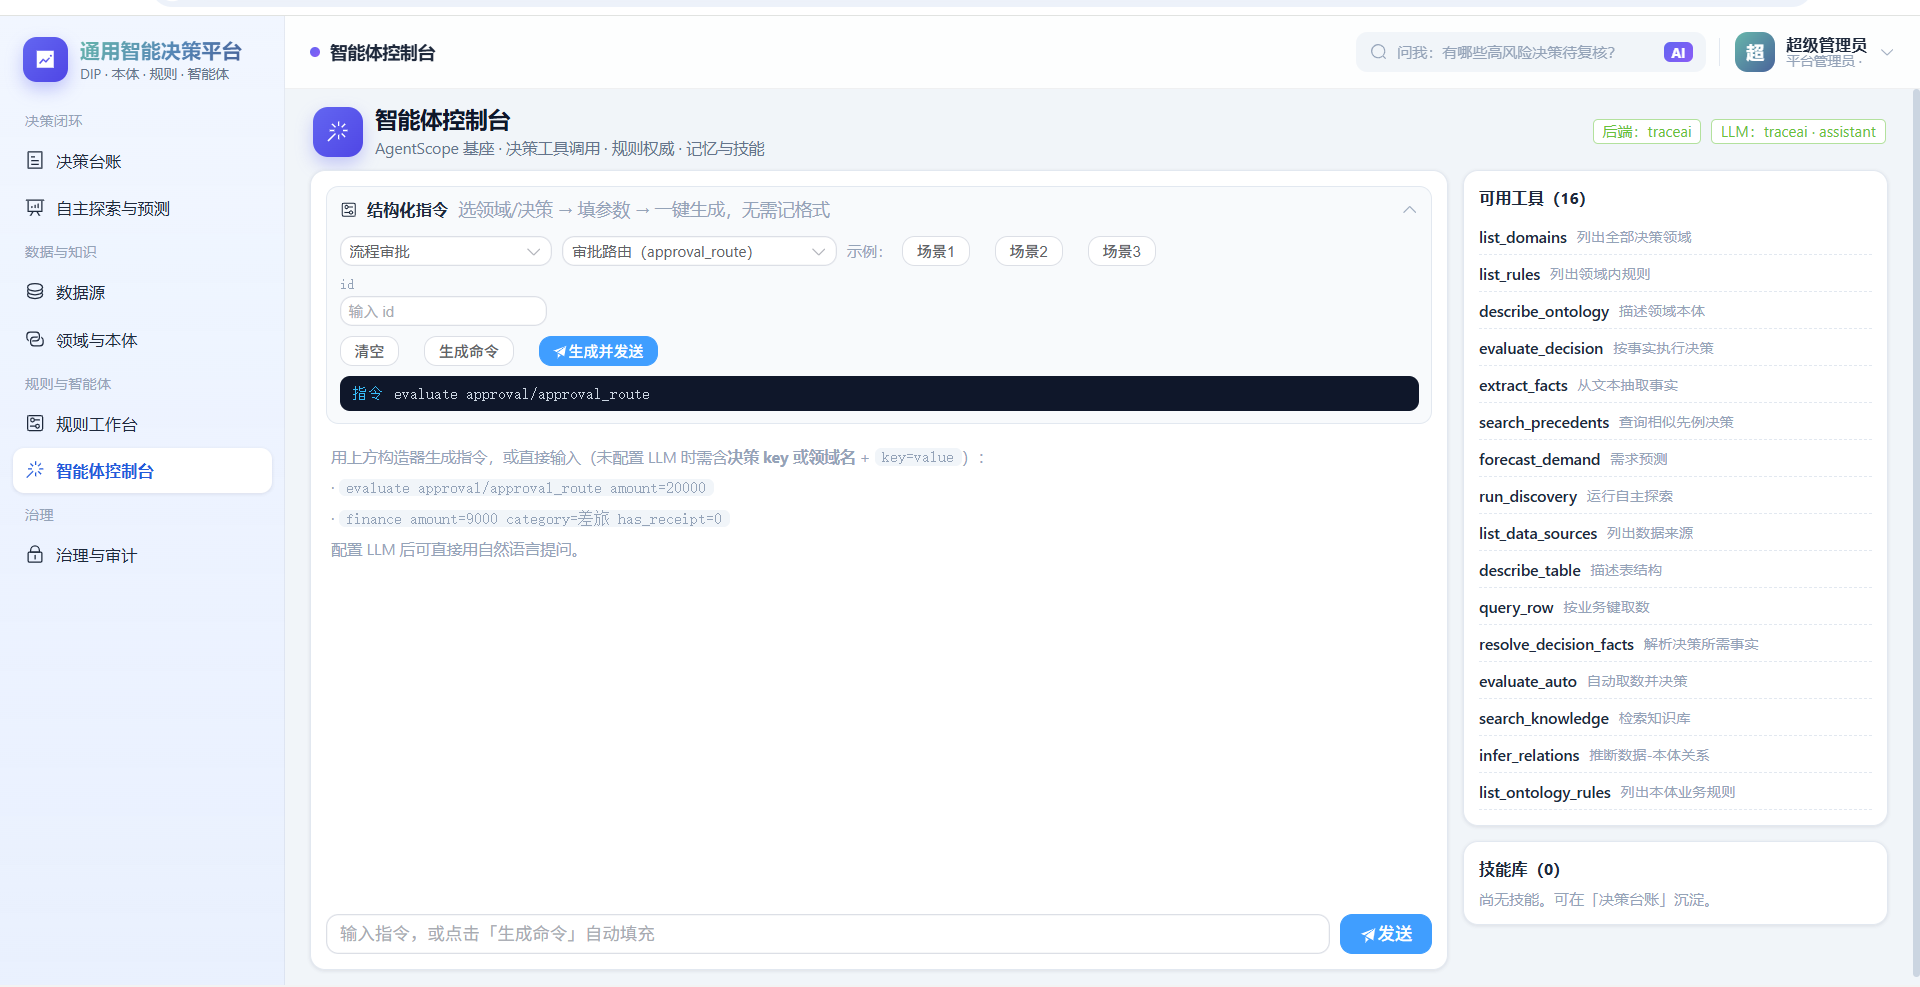The height and width of the screenshot is (987, 1920).
Task: Click the AI badge in search bar
Action: tap(1678, 53)
